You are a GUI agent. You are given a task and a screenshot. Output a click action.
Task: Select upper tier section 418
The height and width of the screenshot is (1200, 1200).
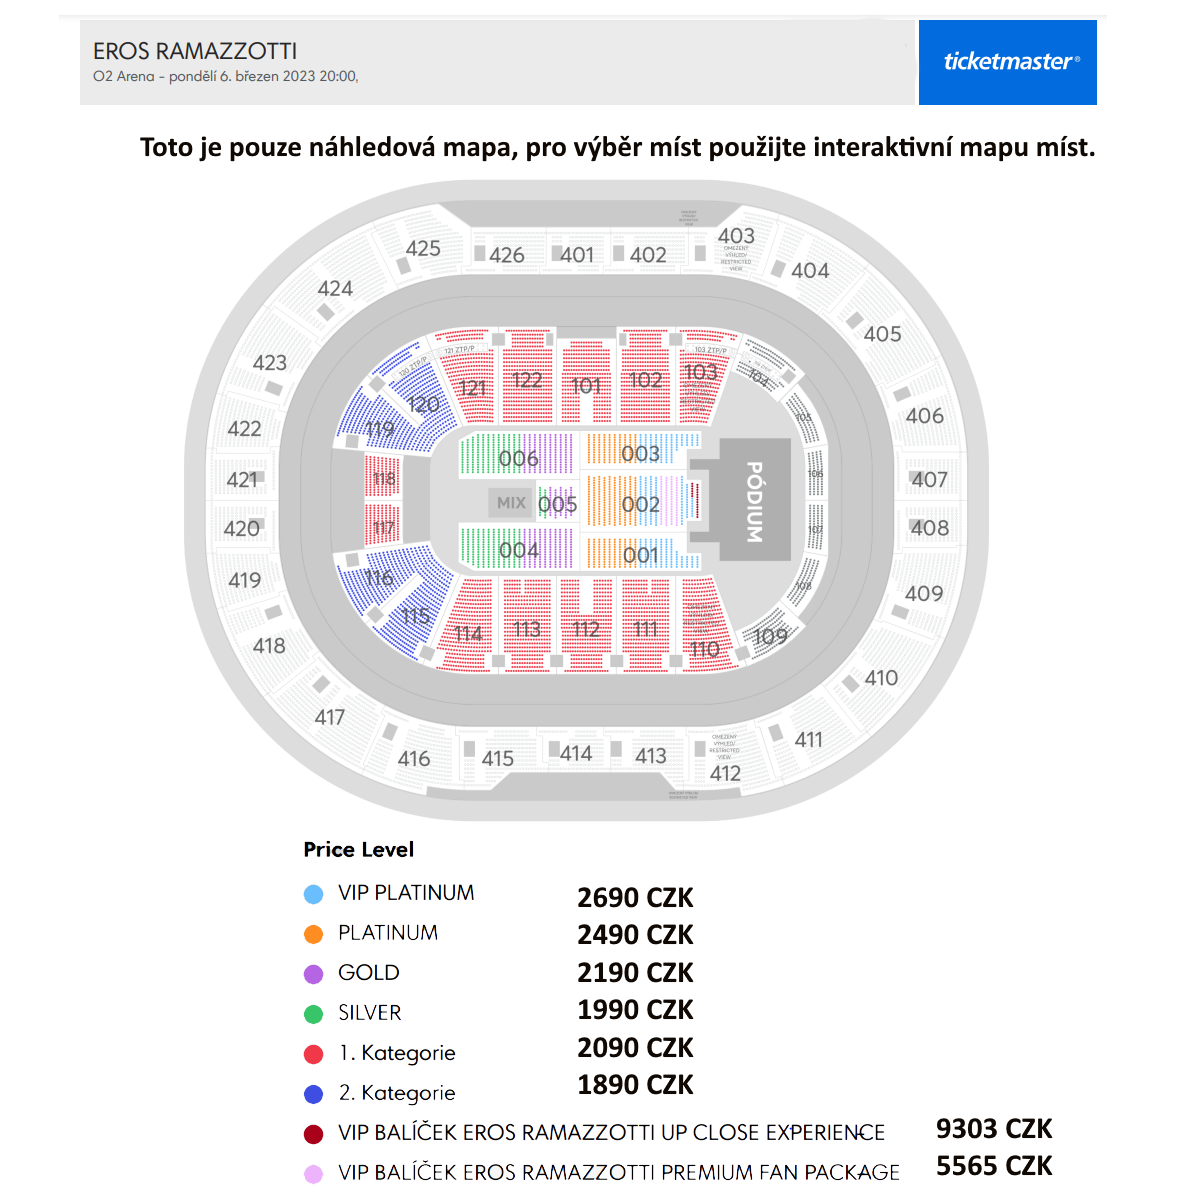point(269,646)
